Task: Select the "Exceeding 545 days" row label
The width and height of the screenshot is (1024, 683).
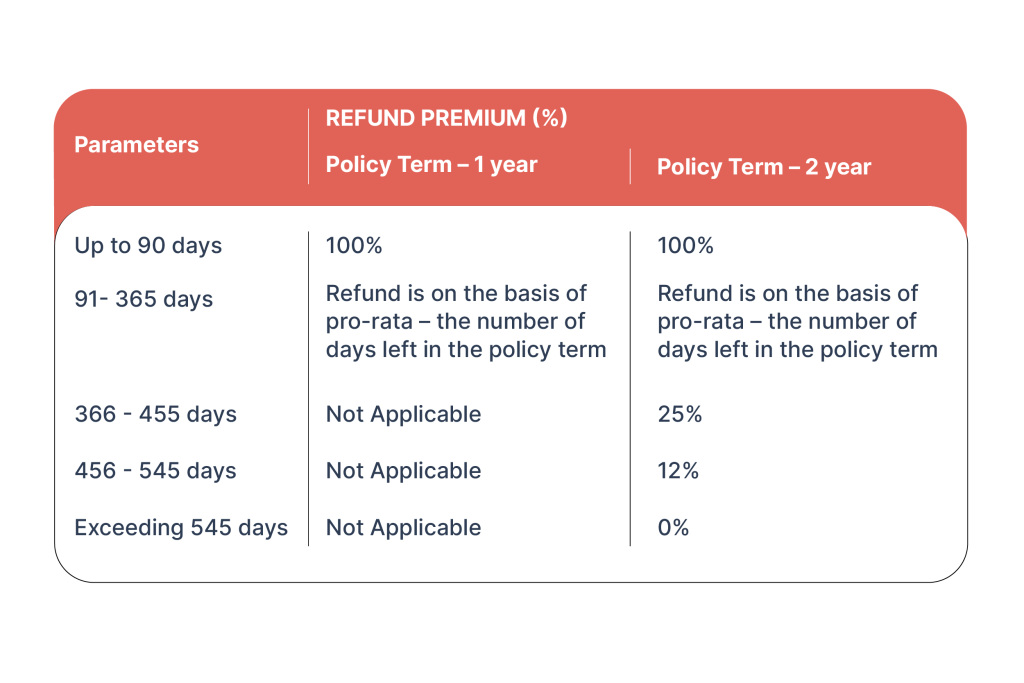Action: [x=181, y=528]
